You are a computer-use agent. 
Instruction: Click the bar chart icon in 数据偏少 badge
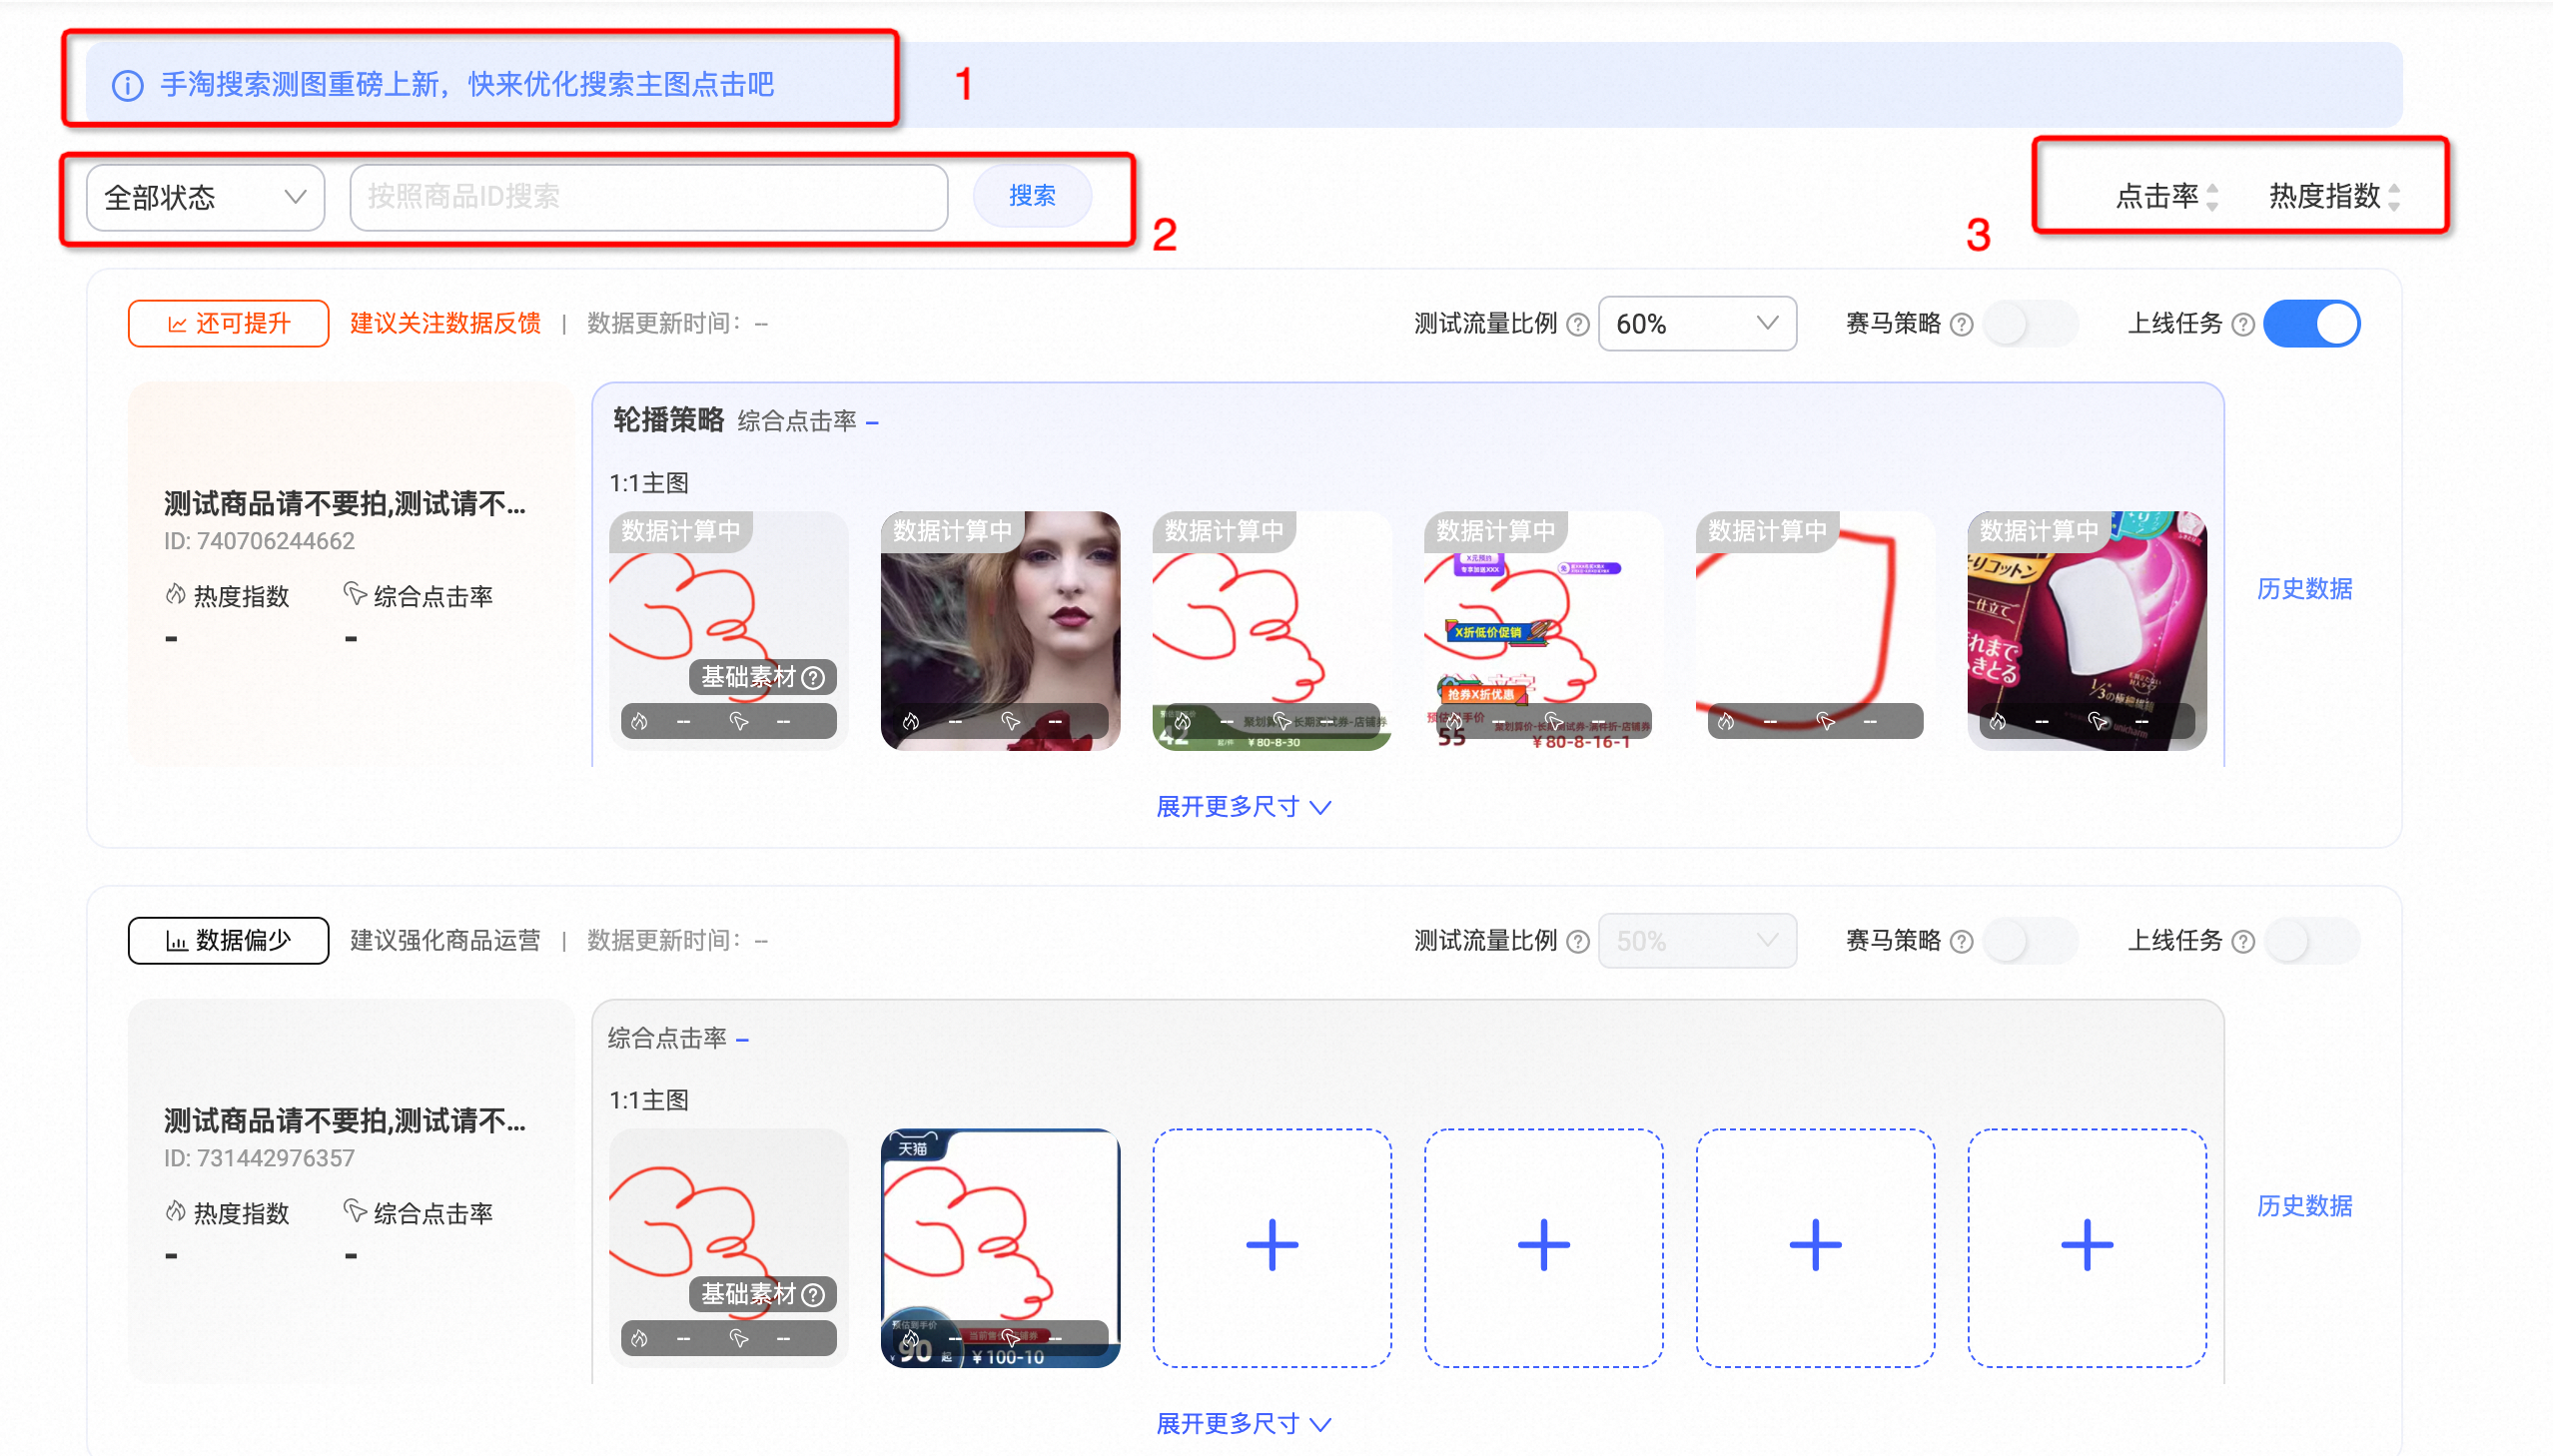coord(177,941)
